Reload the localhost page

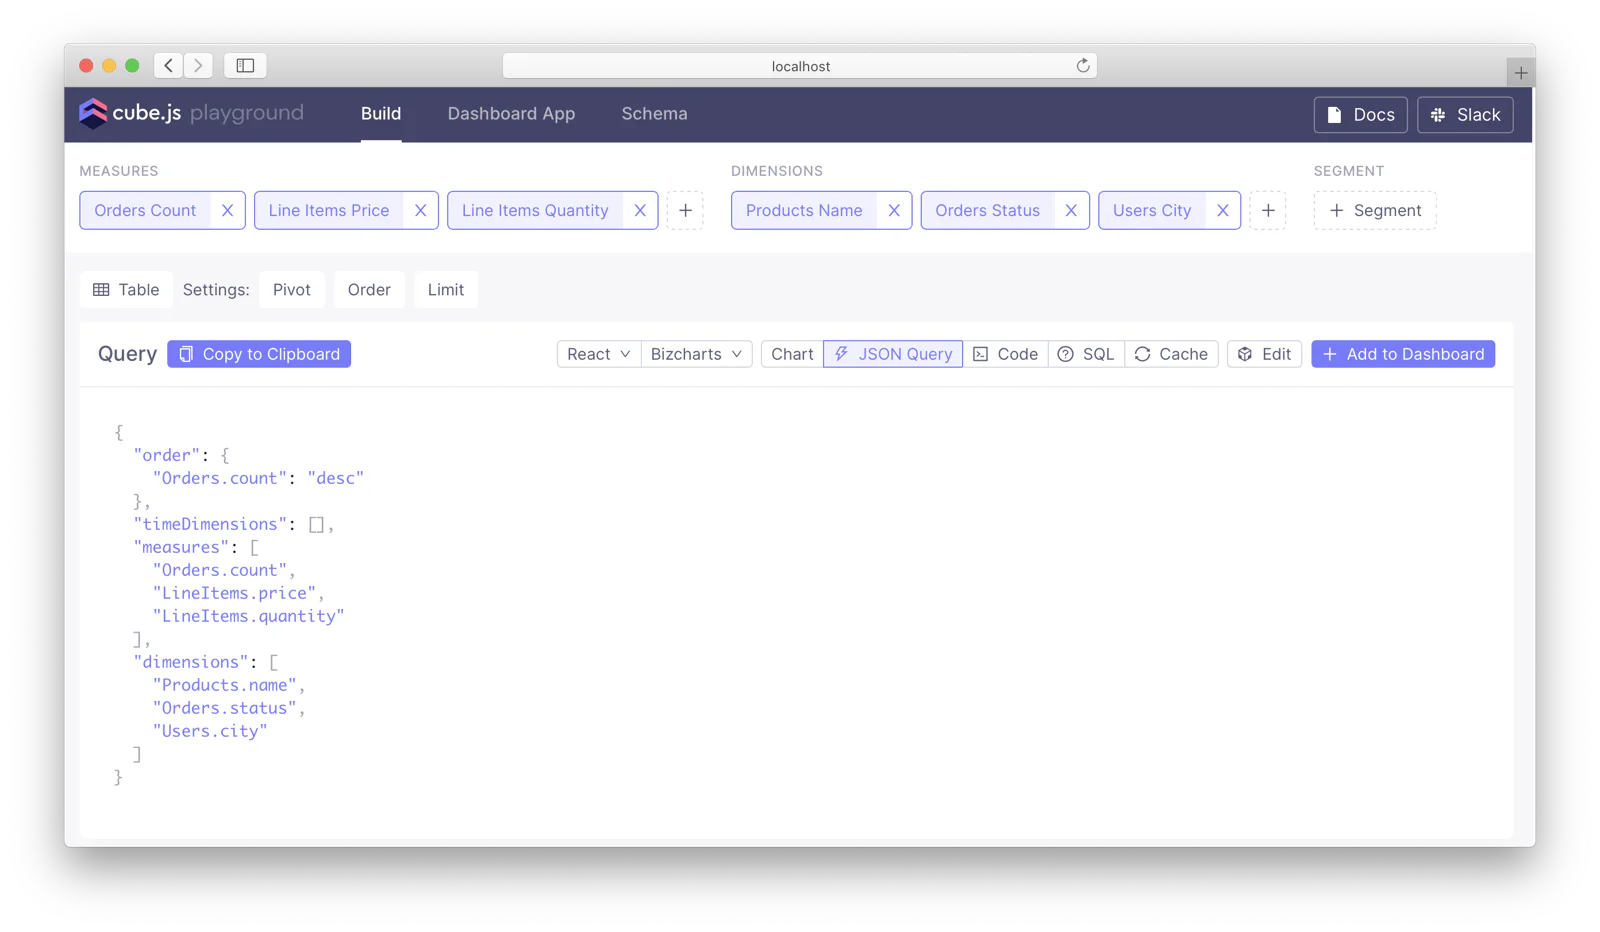point(1083,66)
